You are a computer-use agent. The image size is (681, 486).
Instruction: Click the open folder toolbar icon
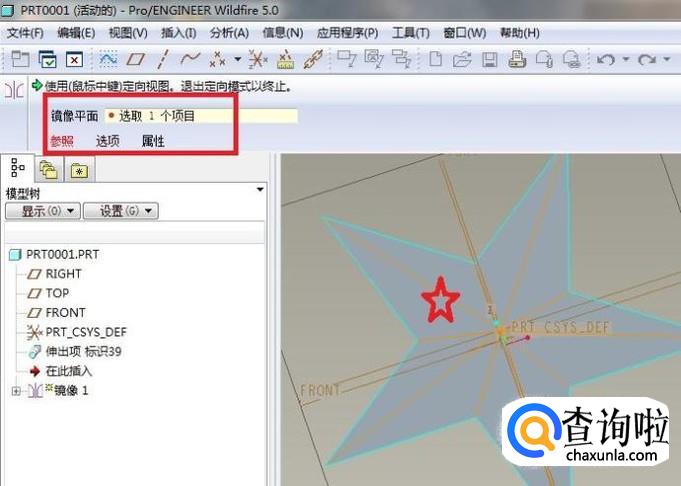[462, 60]
